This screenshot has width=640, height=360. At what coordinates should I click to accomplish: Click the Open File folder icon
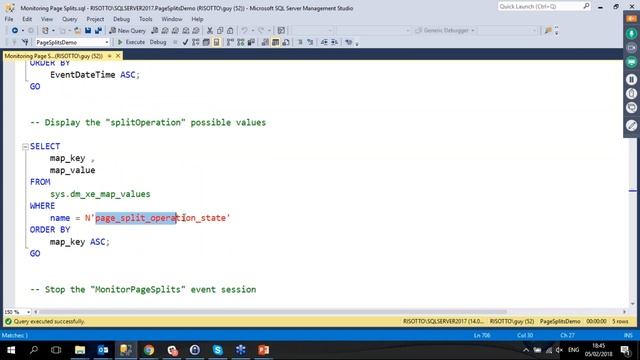click(77, 31)
